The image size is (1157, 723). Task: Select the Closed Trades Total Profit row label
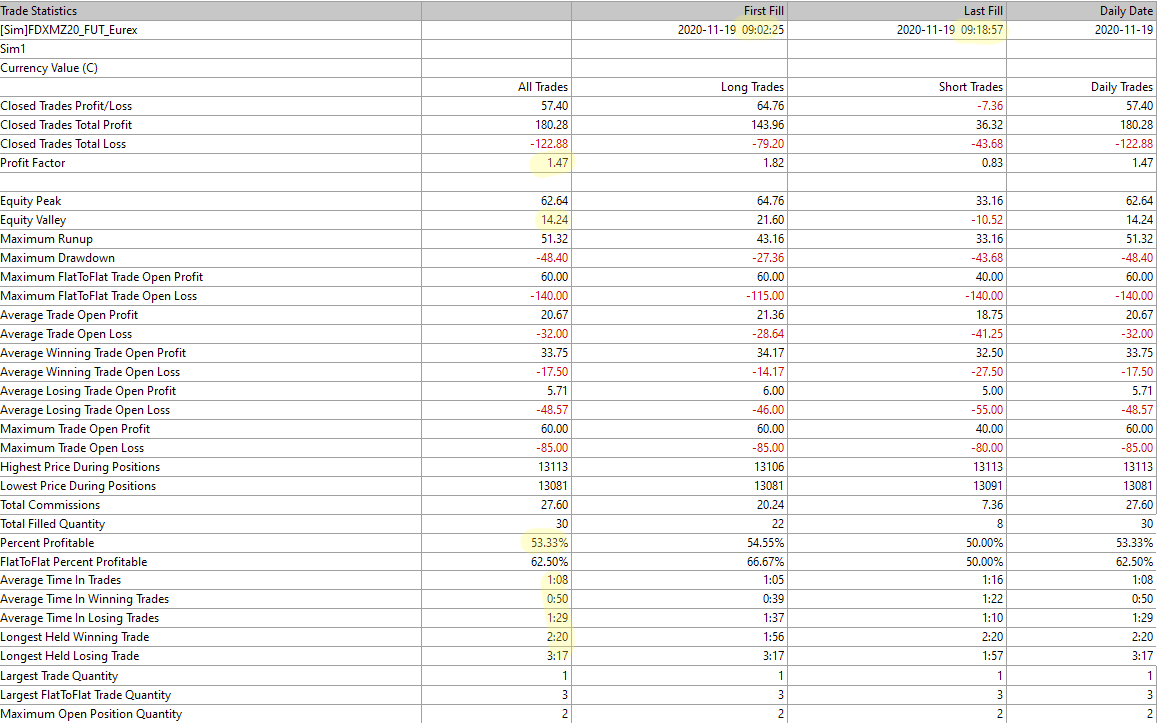66,125
